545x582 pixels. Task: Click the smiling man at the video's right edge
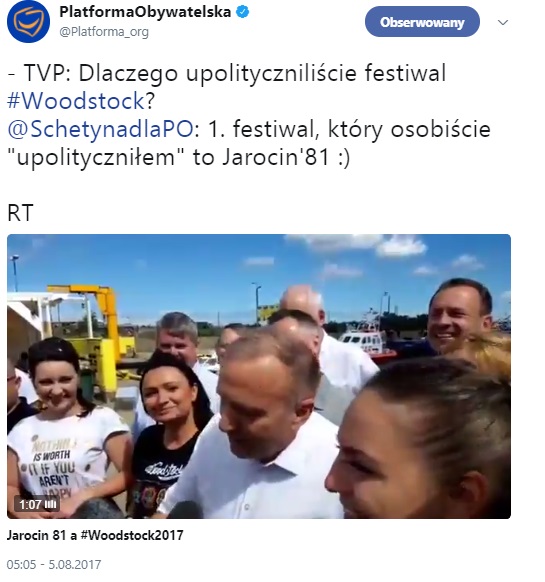(x=458, y=315)
